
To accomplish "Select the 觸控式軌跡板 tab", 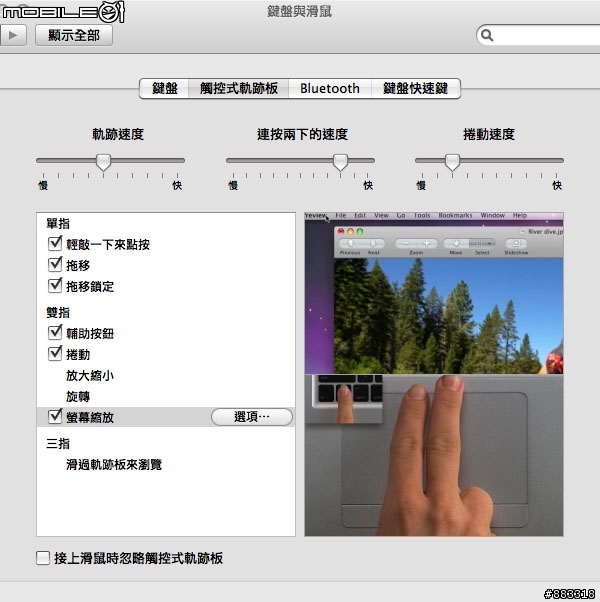I will coord(238,88).
